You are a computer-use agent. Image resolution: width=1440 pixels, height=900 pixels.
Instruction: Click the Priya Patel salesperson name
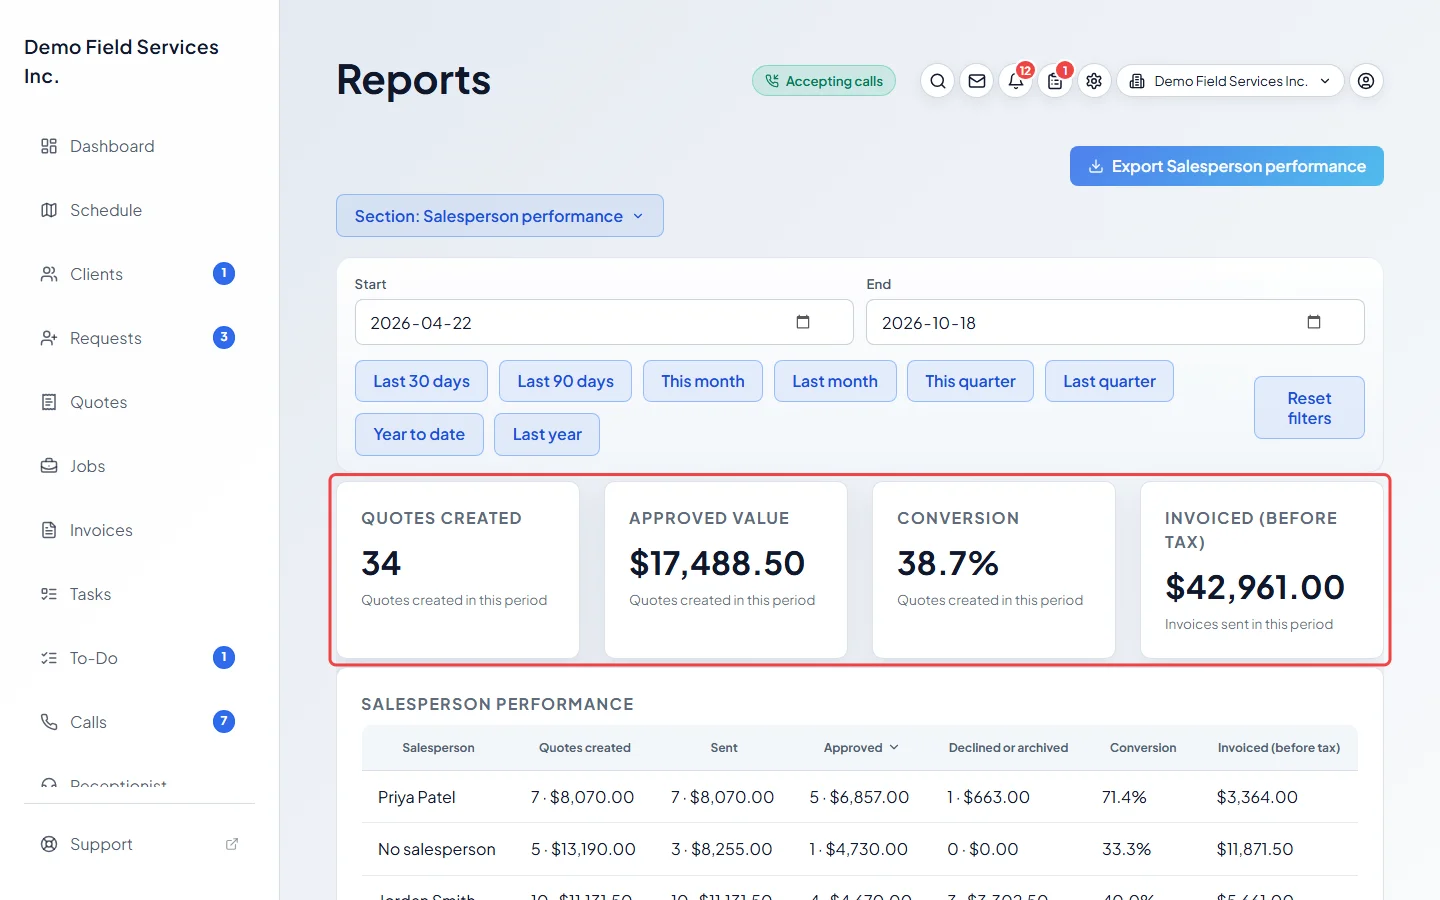click(x=417, y=797)
